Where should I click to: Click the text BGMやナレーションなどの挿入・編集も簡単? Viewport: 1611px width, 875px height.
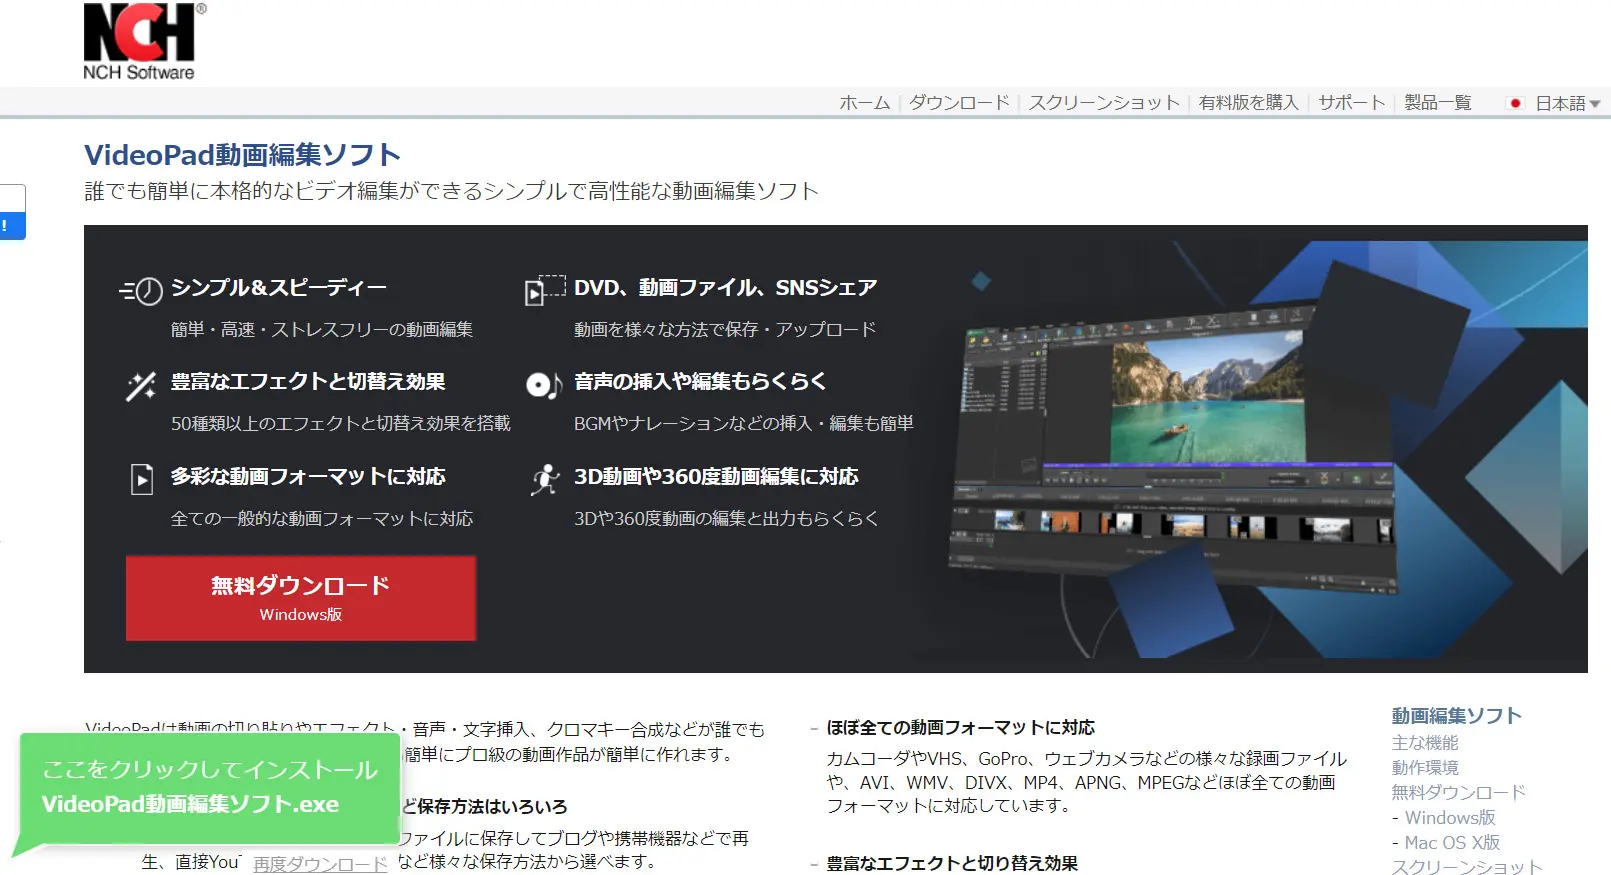point(744,424)
